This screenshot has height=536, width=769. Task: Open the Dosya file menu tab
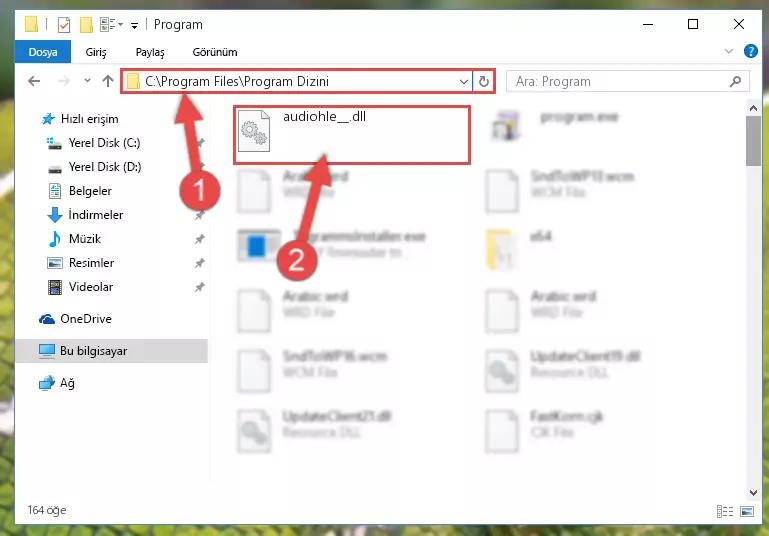pyautogui.click(x=43, y=52)
